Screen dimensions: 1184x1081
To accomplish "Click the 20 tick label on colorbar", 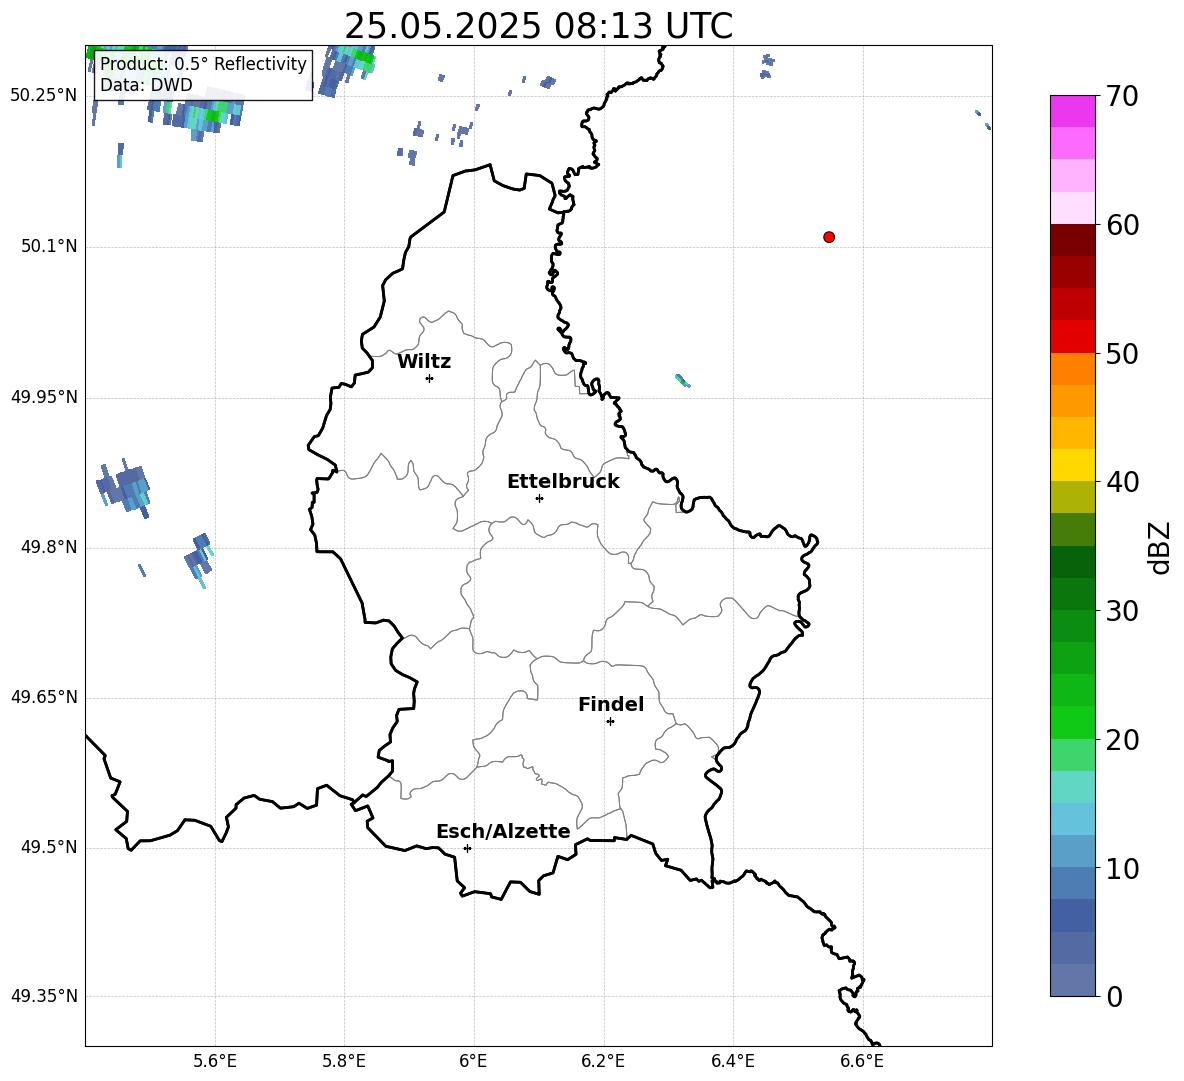I will coord(1122,739).
